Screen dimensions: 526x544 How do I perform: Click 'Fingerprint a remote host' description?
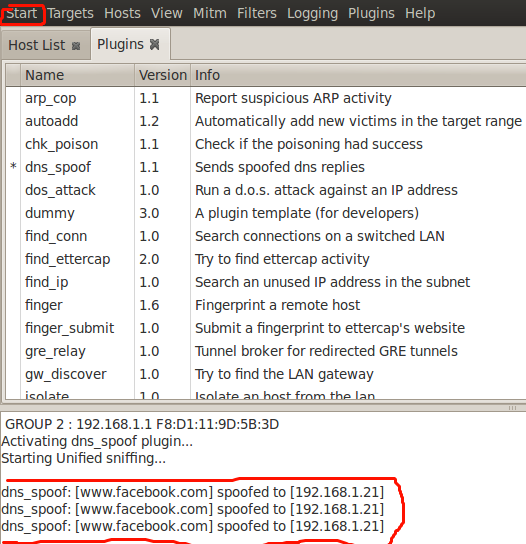click(x=277, y=305)
